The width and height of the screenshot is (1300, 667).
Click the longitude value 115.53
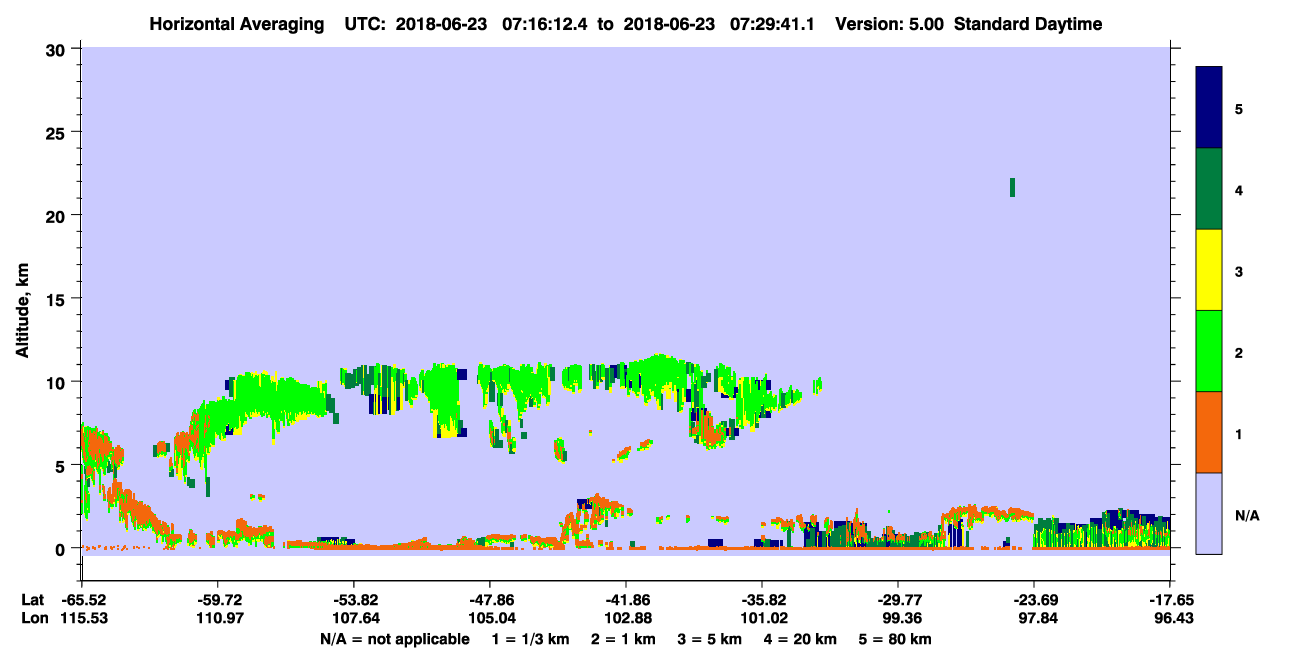[82, 619]
